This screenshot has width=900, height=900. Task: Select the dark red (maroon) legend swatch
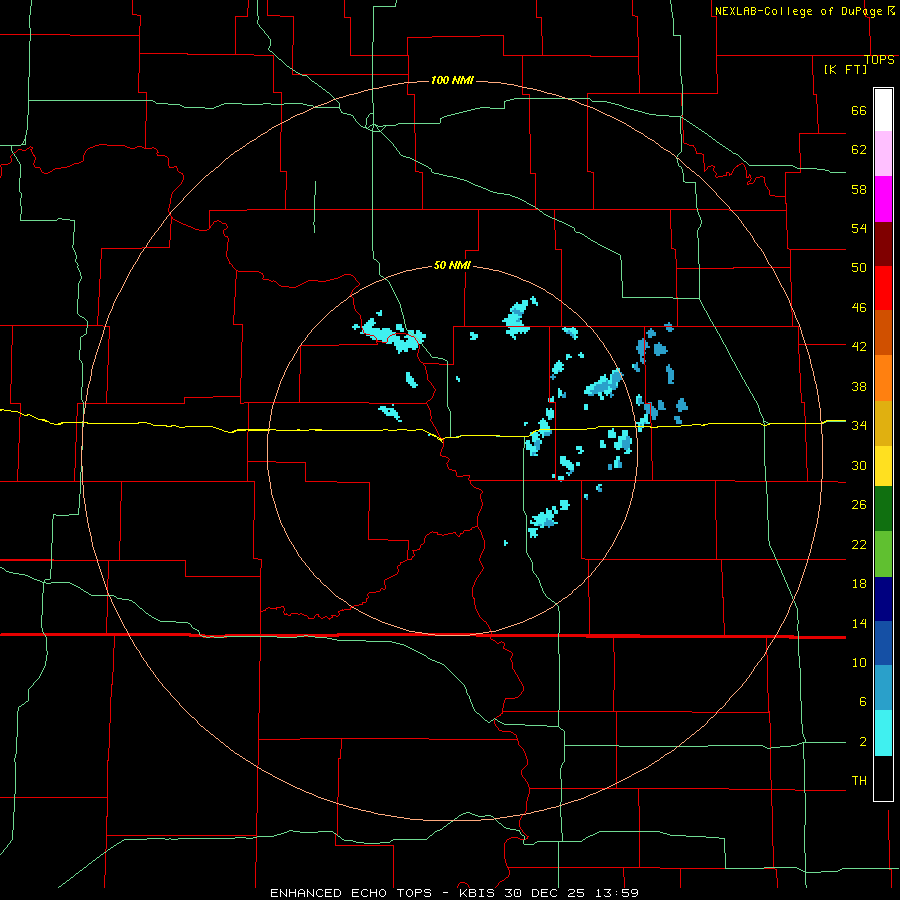(x=883, y=244)
